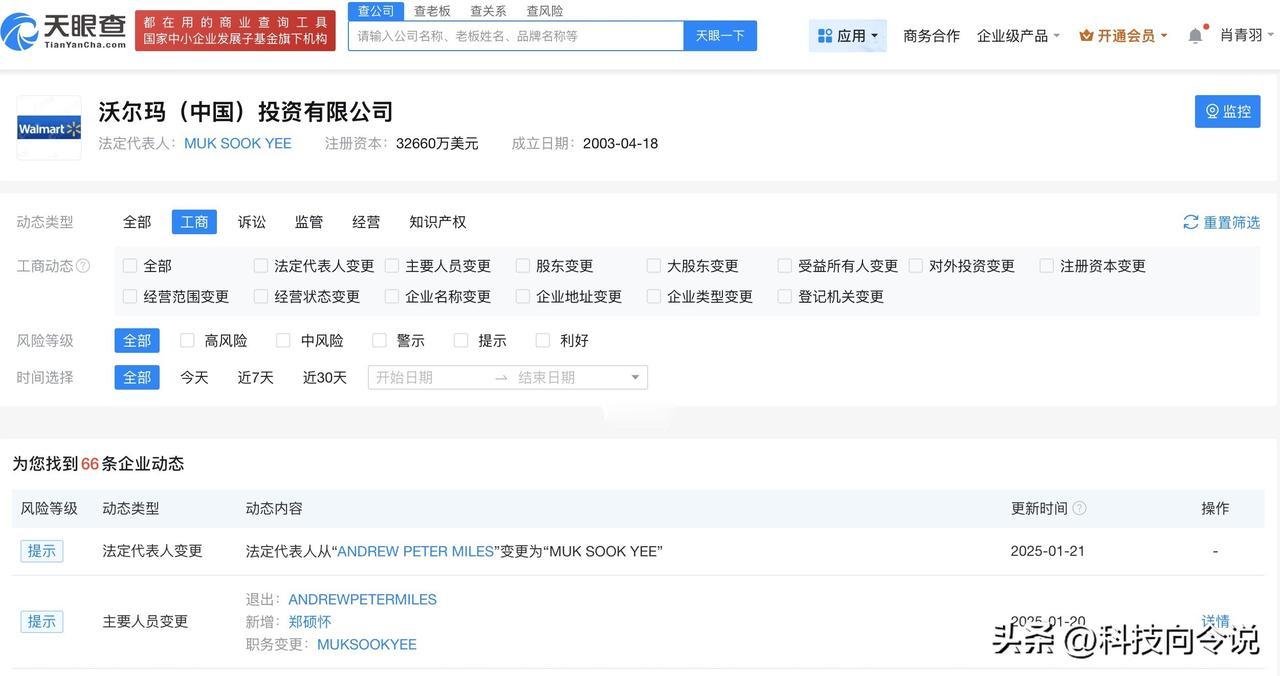Select 全部 under 动态类型
This screenshot has height=676, width=1280.
(137, 222)
